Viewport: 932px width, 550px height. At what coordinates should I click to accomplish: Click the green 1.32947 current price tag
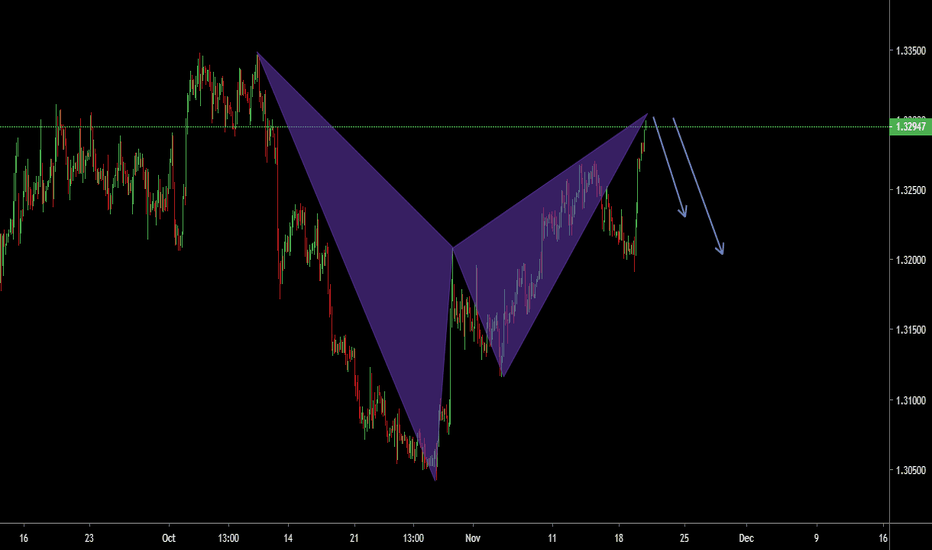click(909, 127)
